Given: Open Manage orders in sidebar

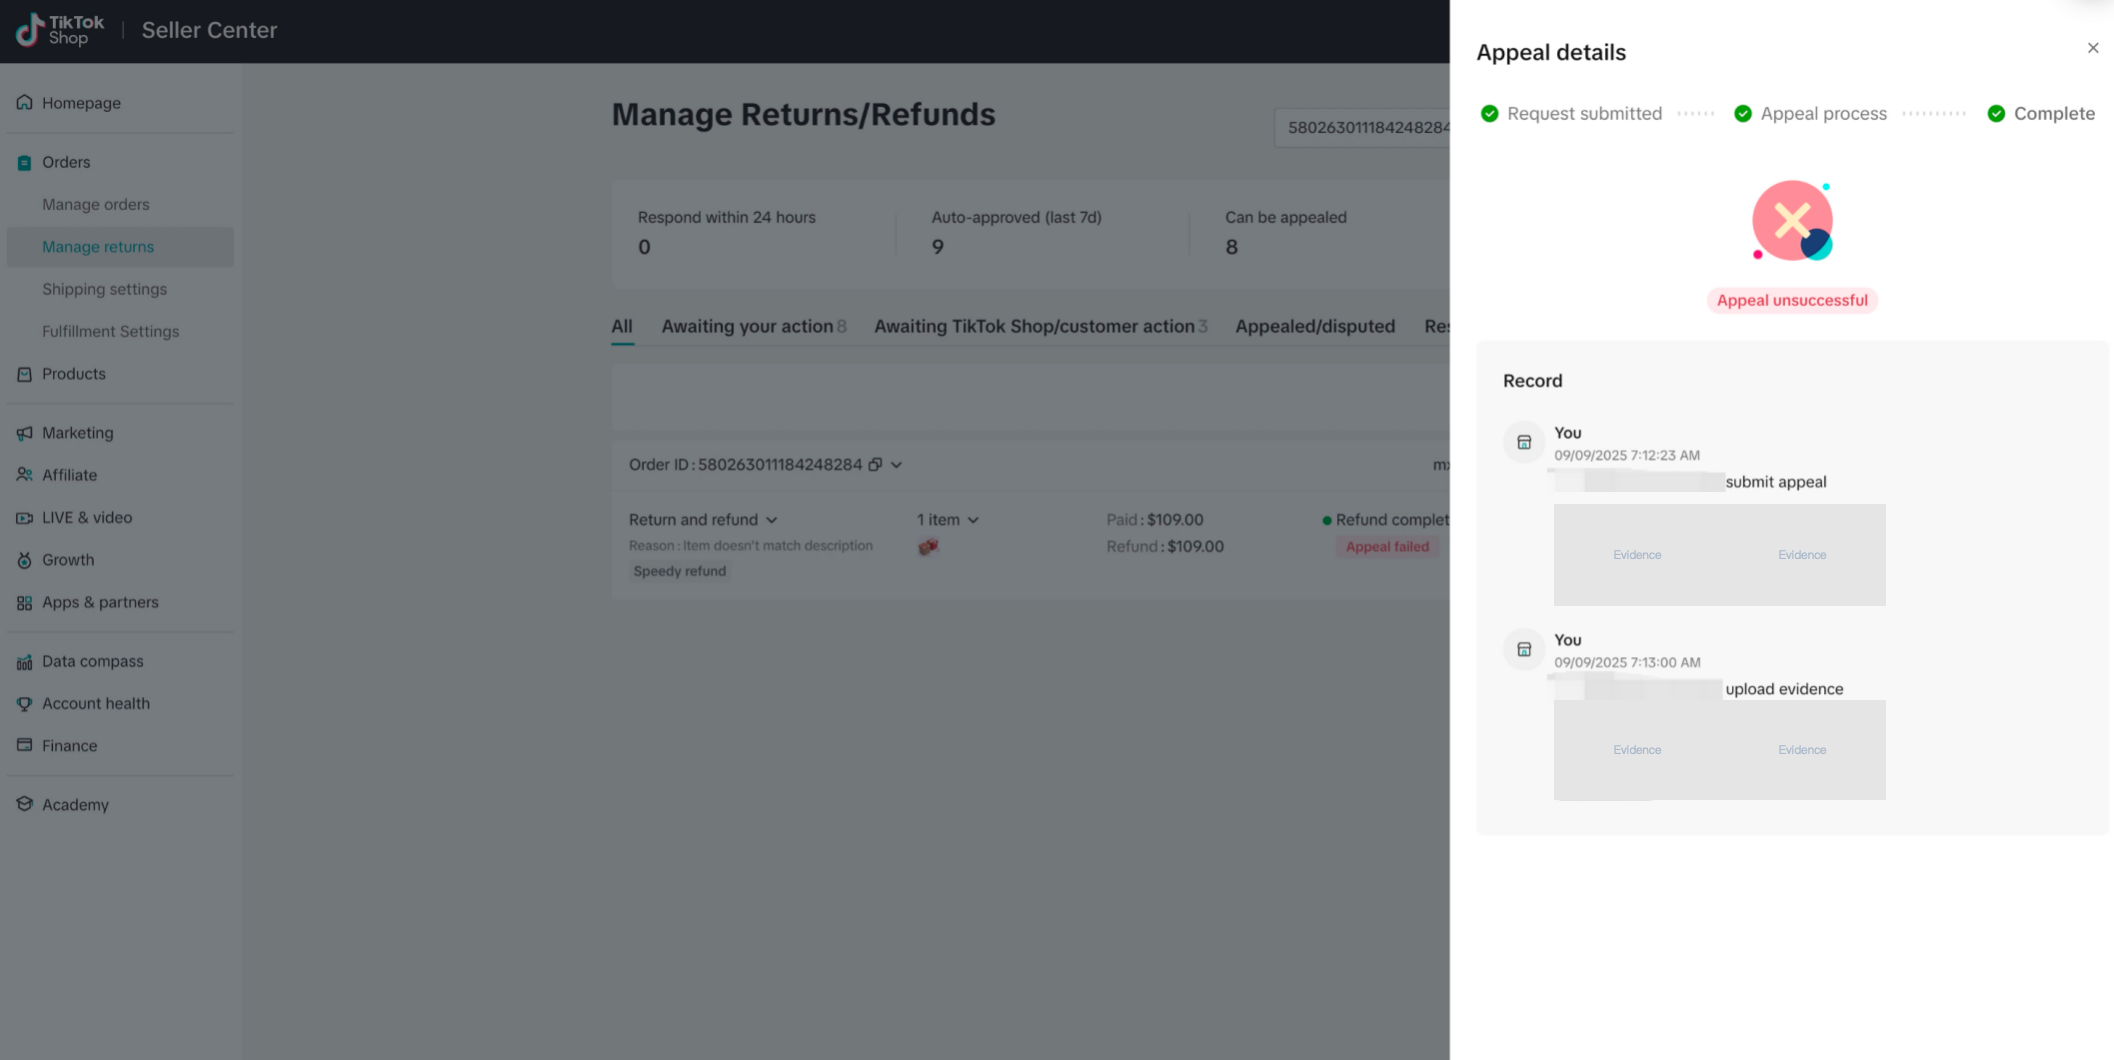Looking at the screenshot, I should click(96, 204).
